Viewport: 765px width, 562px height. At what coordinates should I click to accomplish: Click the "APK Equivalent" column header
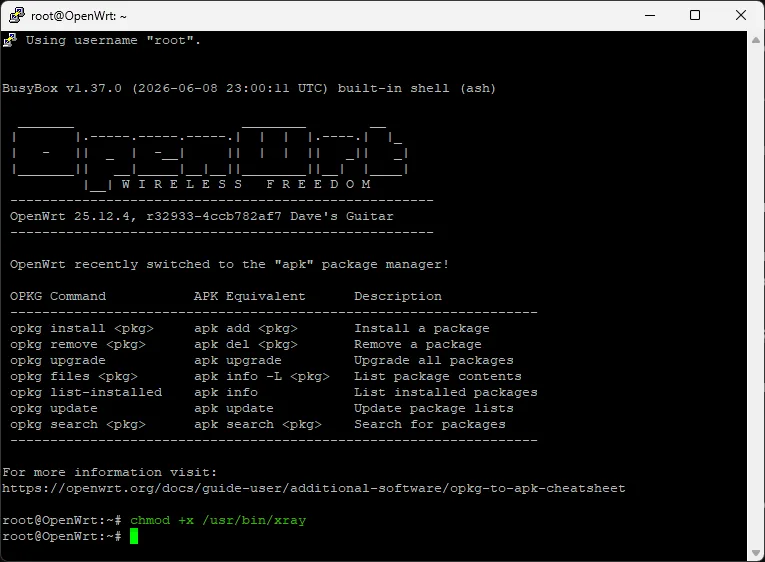(249, 296)
